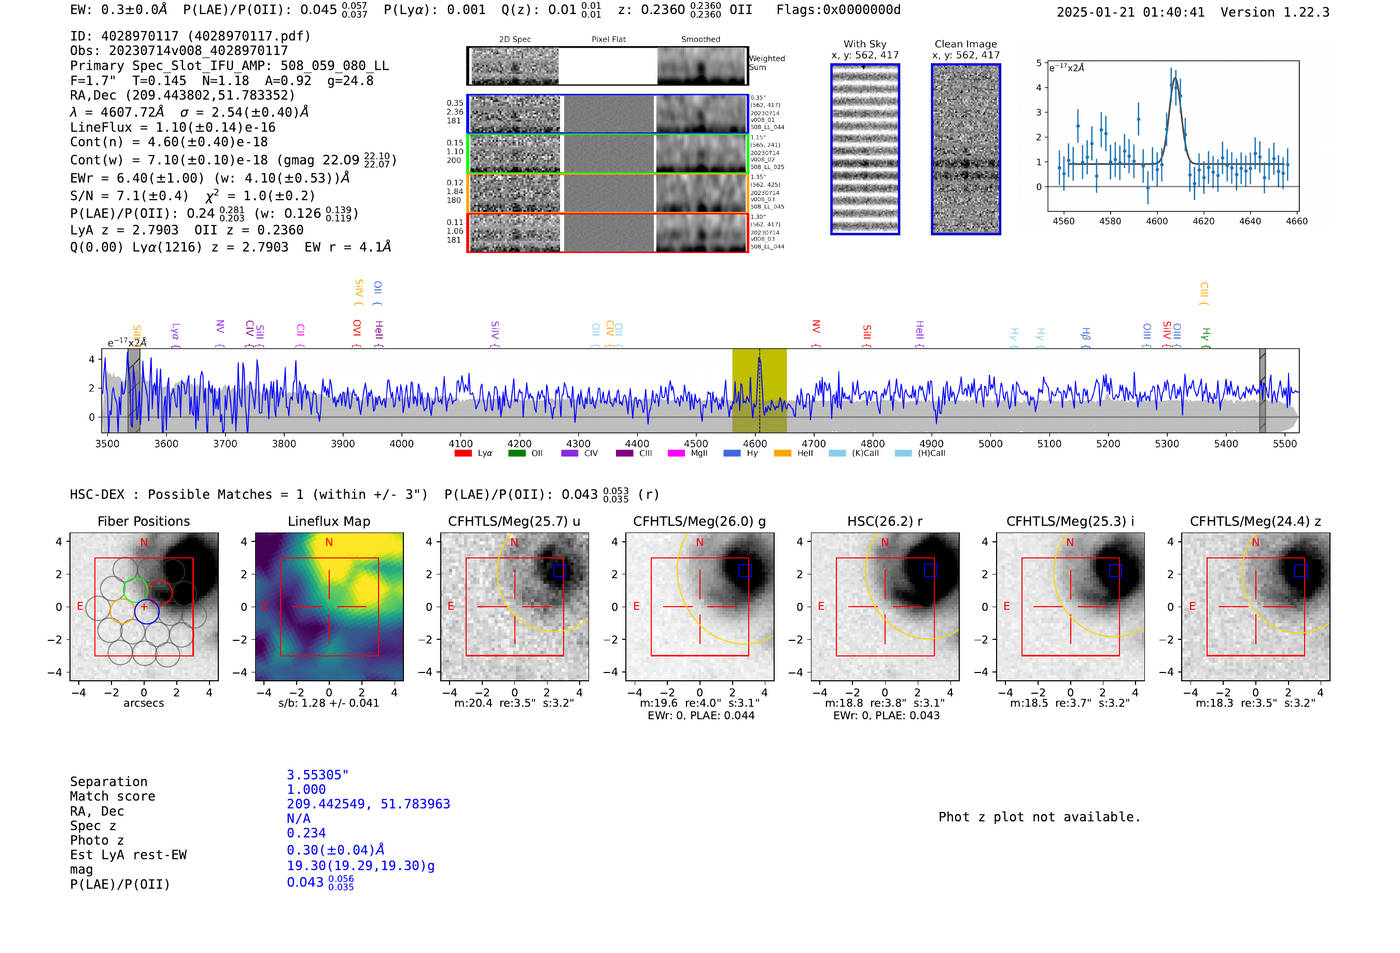The width and height of the screenshot is (1400, 953).
Task: Click the z: 0.2360 OII header value
Action: coord(685,10)
